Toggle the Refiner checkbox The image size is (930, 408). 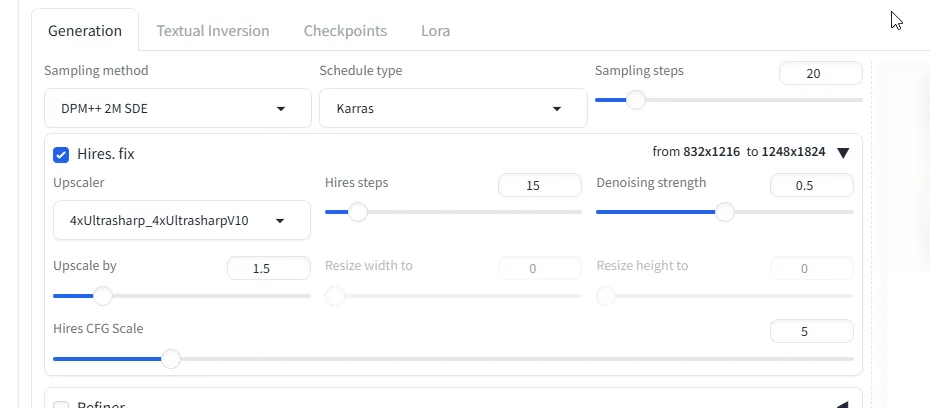(x=61, y=404)
